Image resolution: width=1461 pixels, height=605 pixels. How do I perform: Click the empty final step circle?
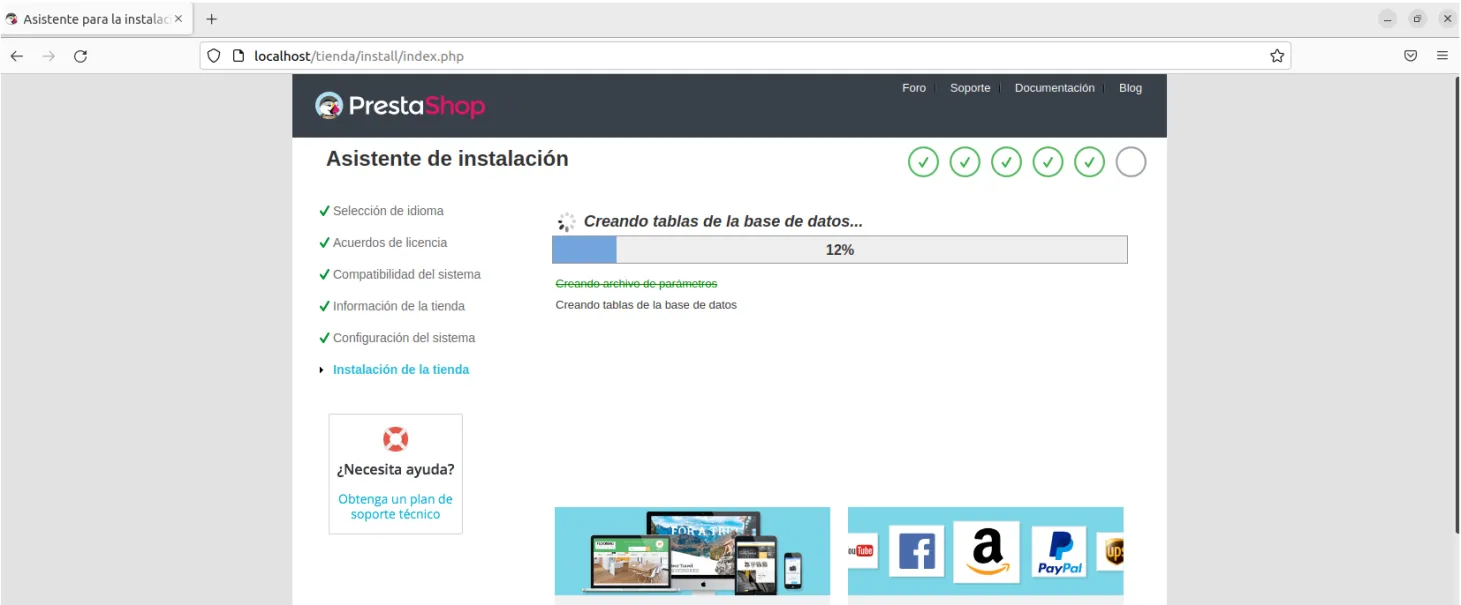[1130, 162]
